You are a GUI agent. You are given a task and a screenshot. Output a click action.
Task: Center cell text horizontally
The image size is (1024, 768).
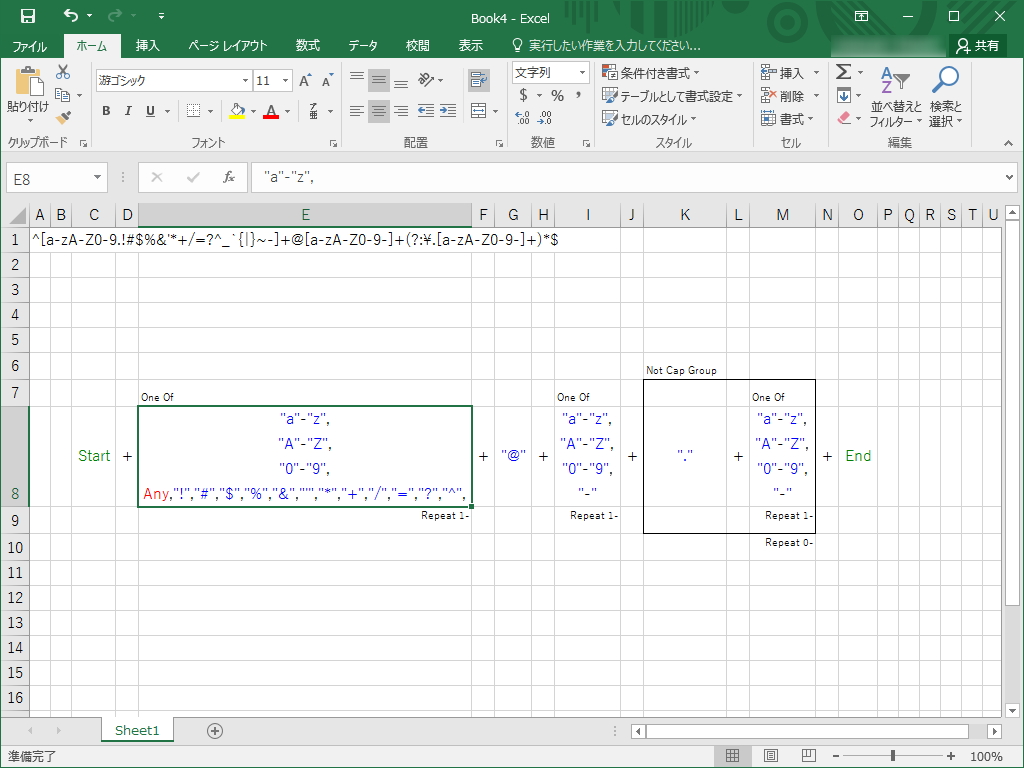click(379, 111)
